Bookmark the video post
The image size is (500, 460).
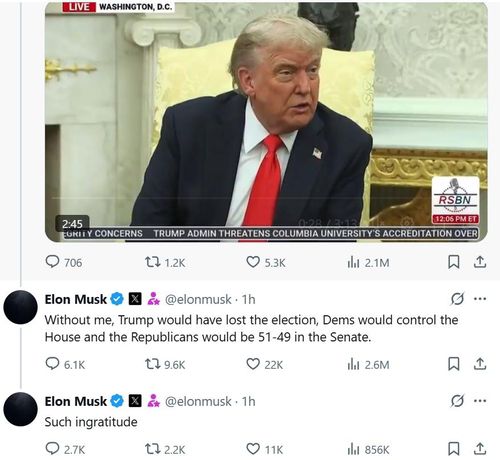click(453, 262)
